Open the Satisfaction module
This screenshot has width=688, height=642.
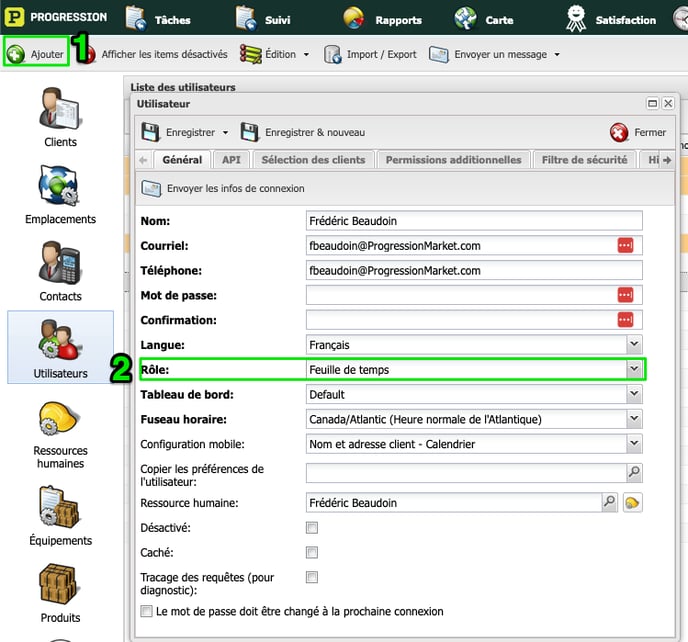[x=611, y=19]
